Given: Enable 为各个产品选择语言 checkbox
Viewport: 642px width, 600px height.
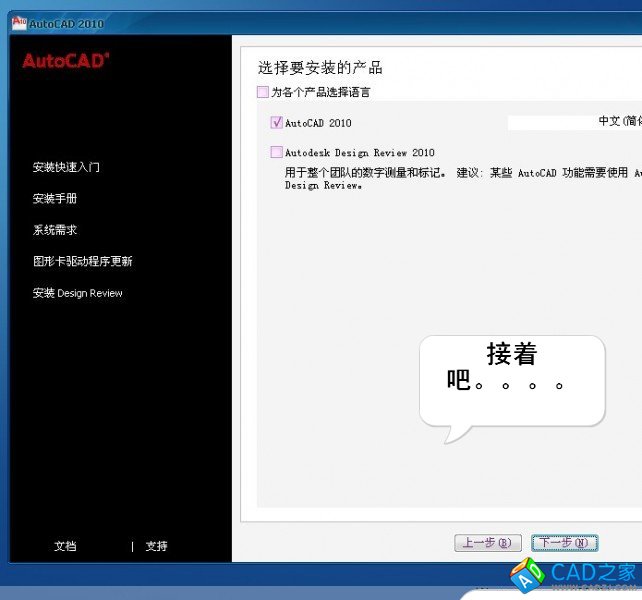Looking at the screenshot, I should click(263, 92).
